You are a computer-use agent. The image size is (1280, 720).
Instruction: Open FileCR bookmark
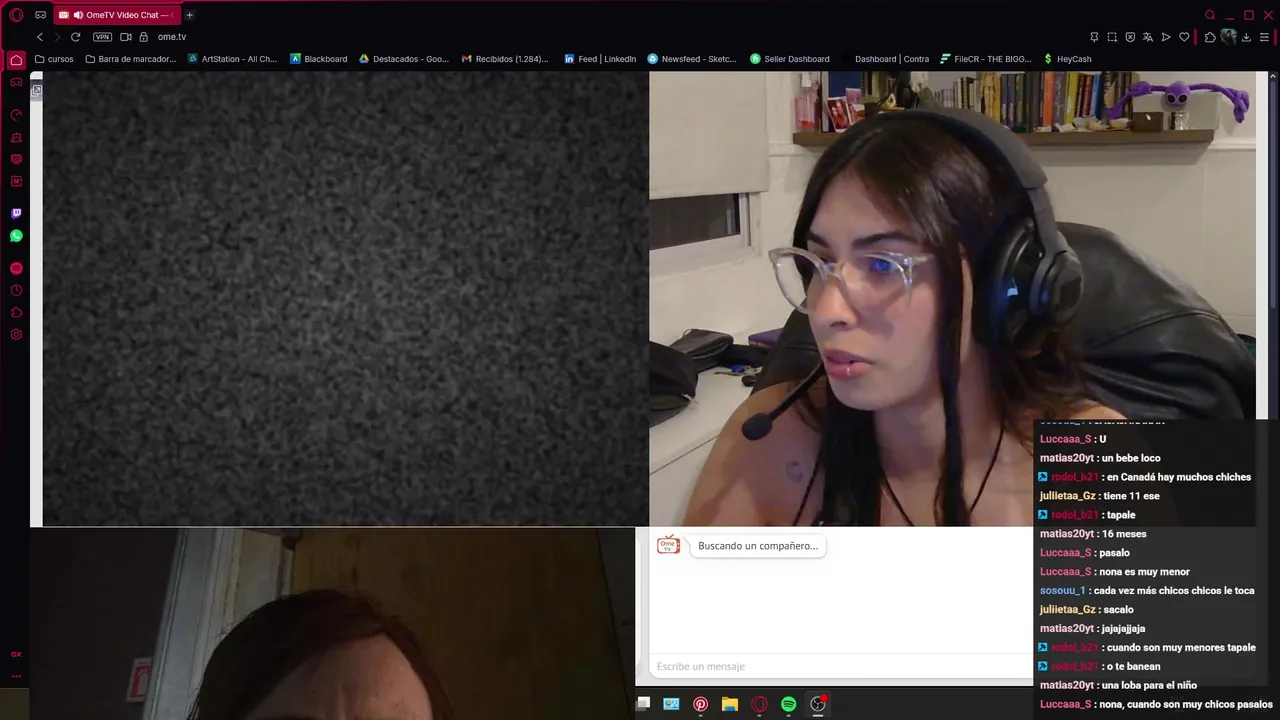pyautogui.click(x=986, y=59)
